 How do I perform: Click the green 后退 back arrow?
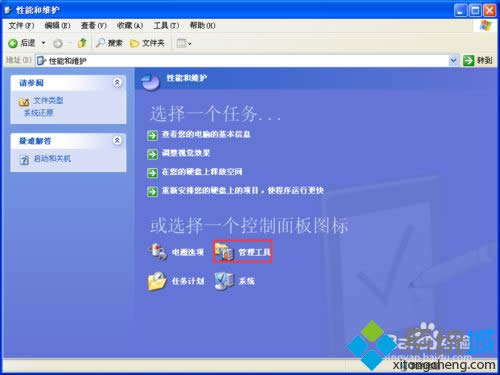(13, 43)
